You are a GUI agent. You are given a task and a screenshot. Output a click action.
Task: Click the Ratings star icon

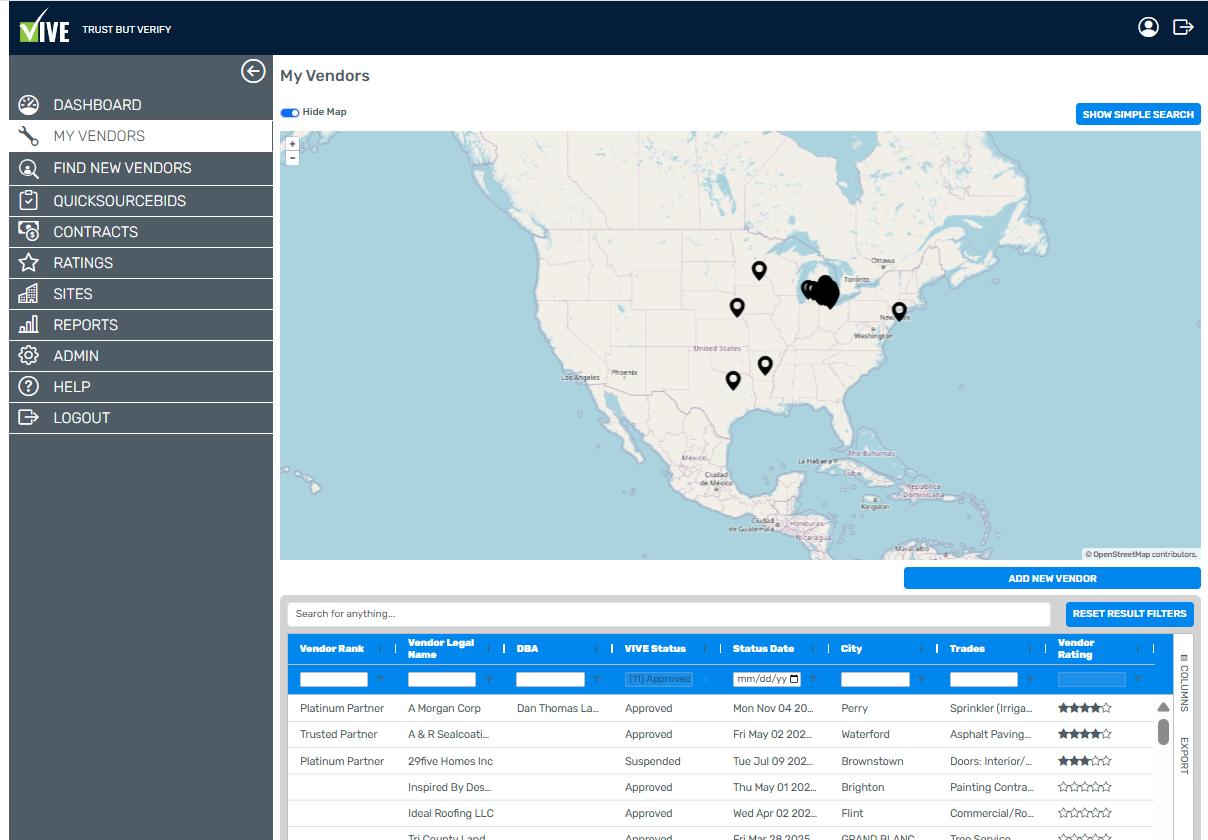pos(28,262)
